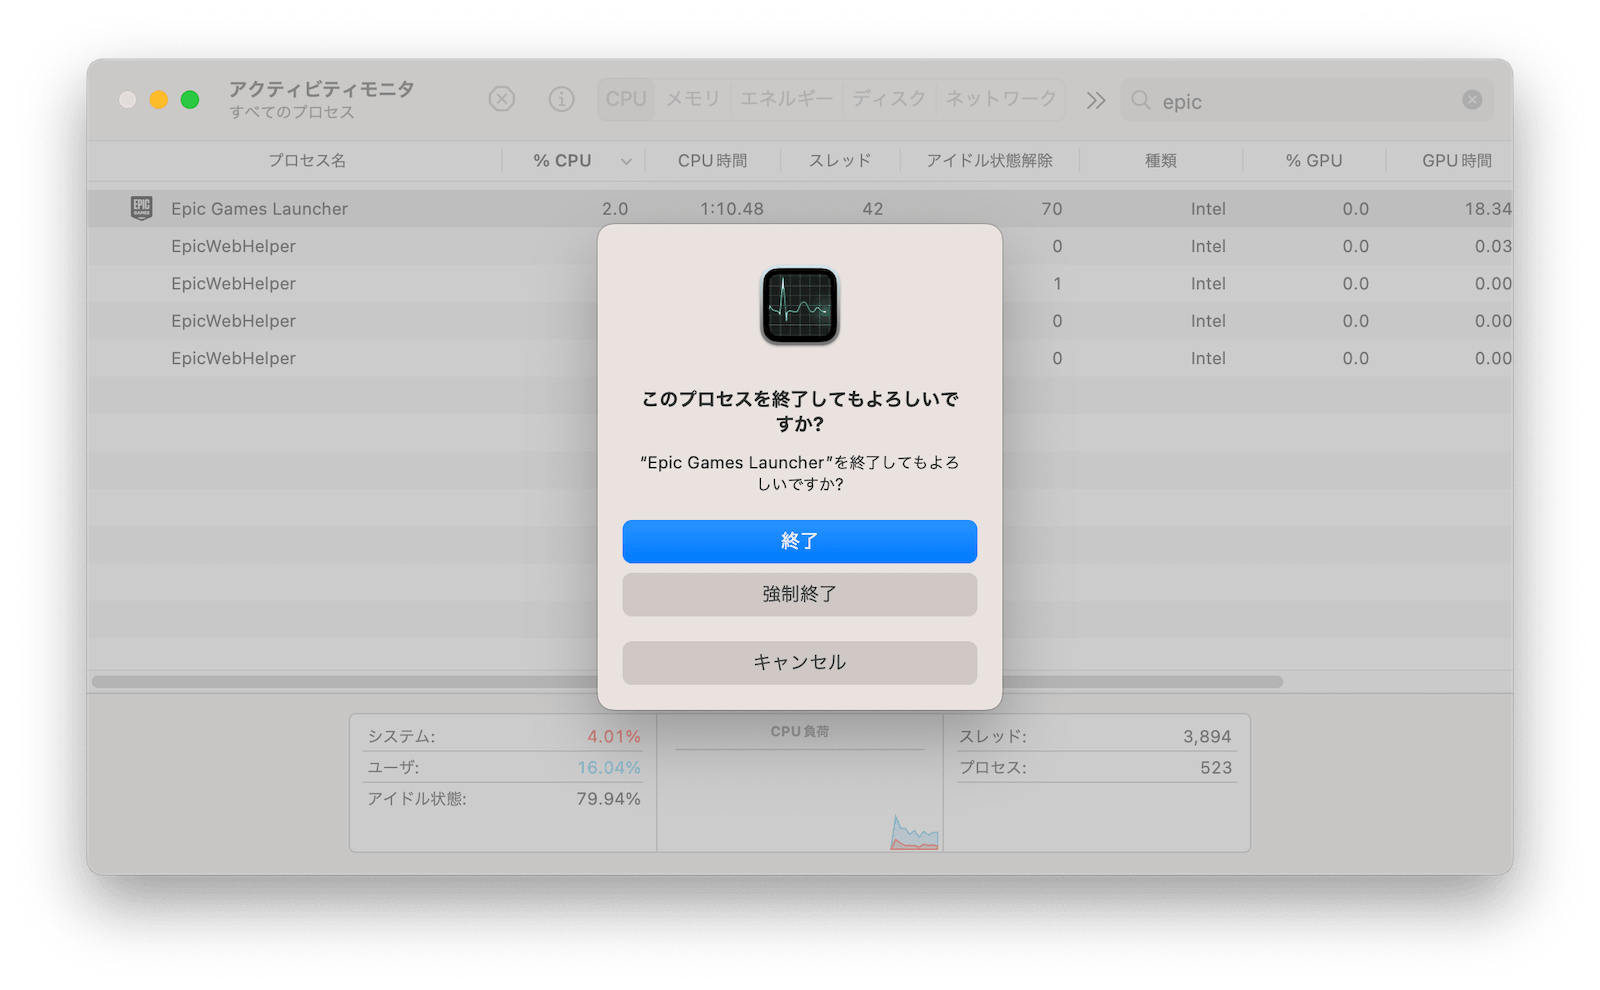Click the 1:10.48 CPU time value
Image resolution: width=1600 pixels, height=990 pixels.
(732, 209)
